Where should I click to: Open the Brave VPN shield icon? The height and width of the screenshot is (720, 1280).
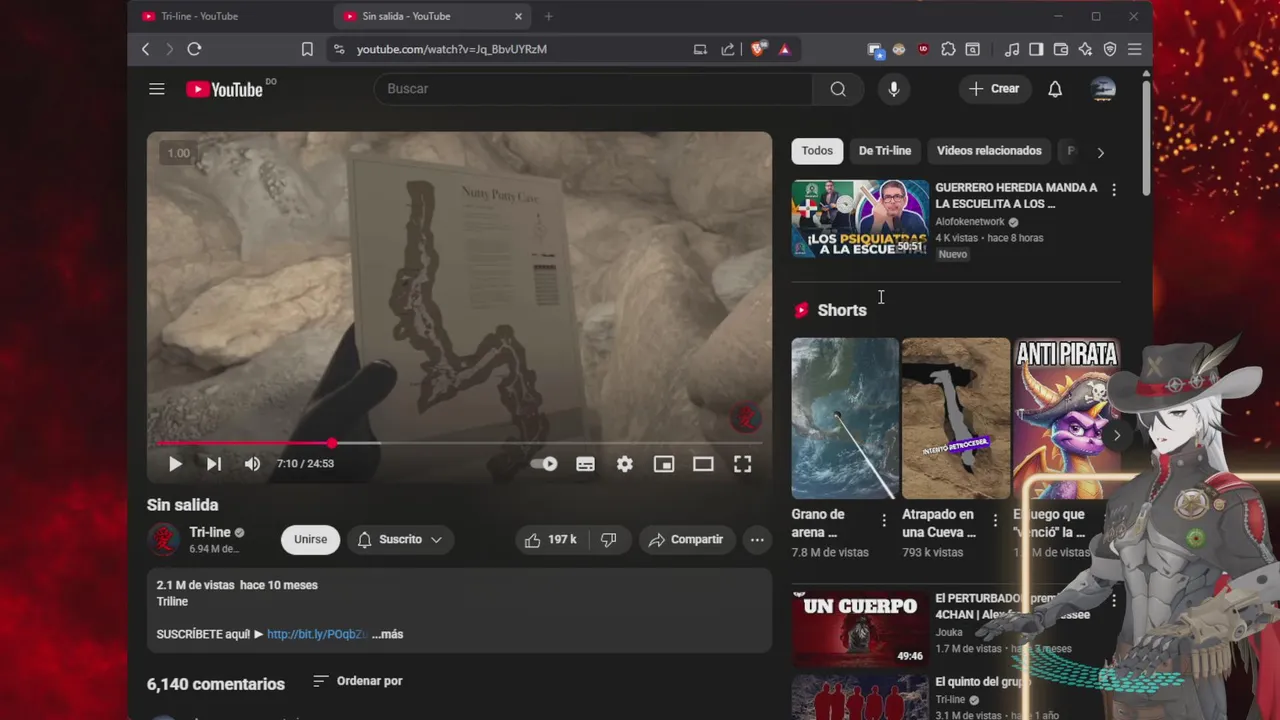tap(1110, 49)
